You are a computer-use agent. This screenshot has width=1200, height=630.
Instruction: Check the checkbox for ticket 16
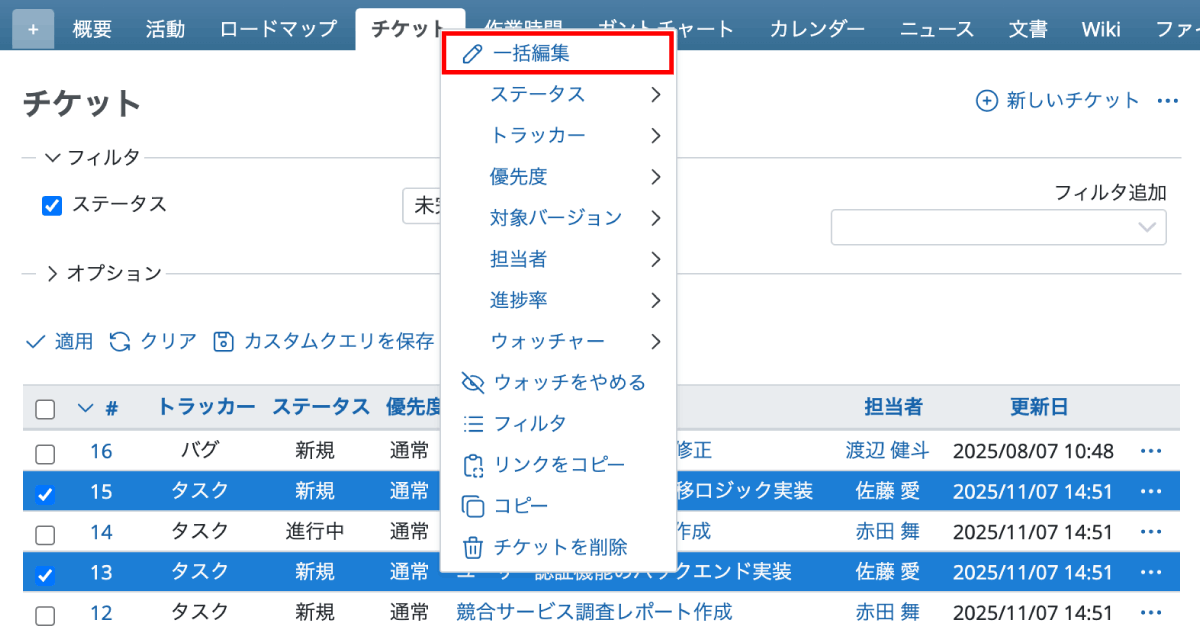pos(45,453)
